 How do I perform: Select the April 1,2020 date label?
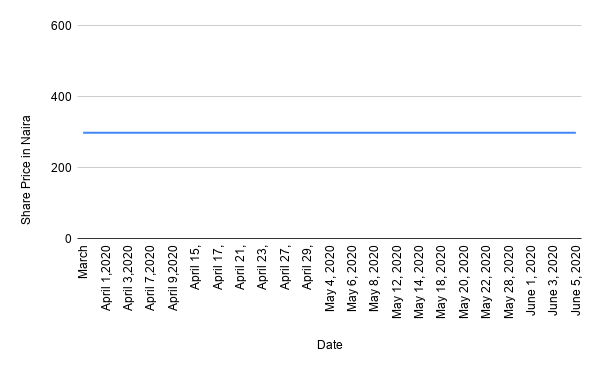coord(106,278)
